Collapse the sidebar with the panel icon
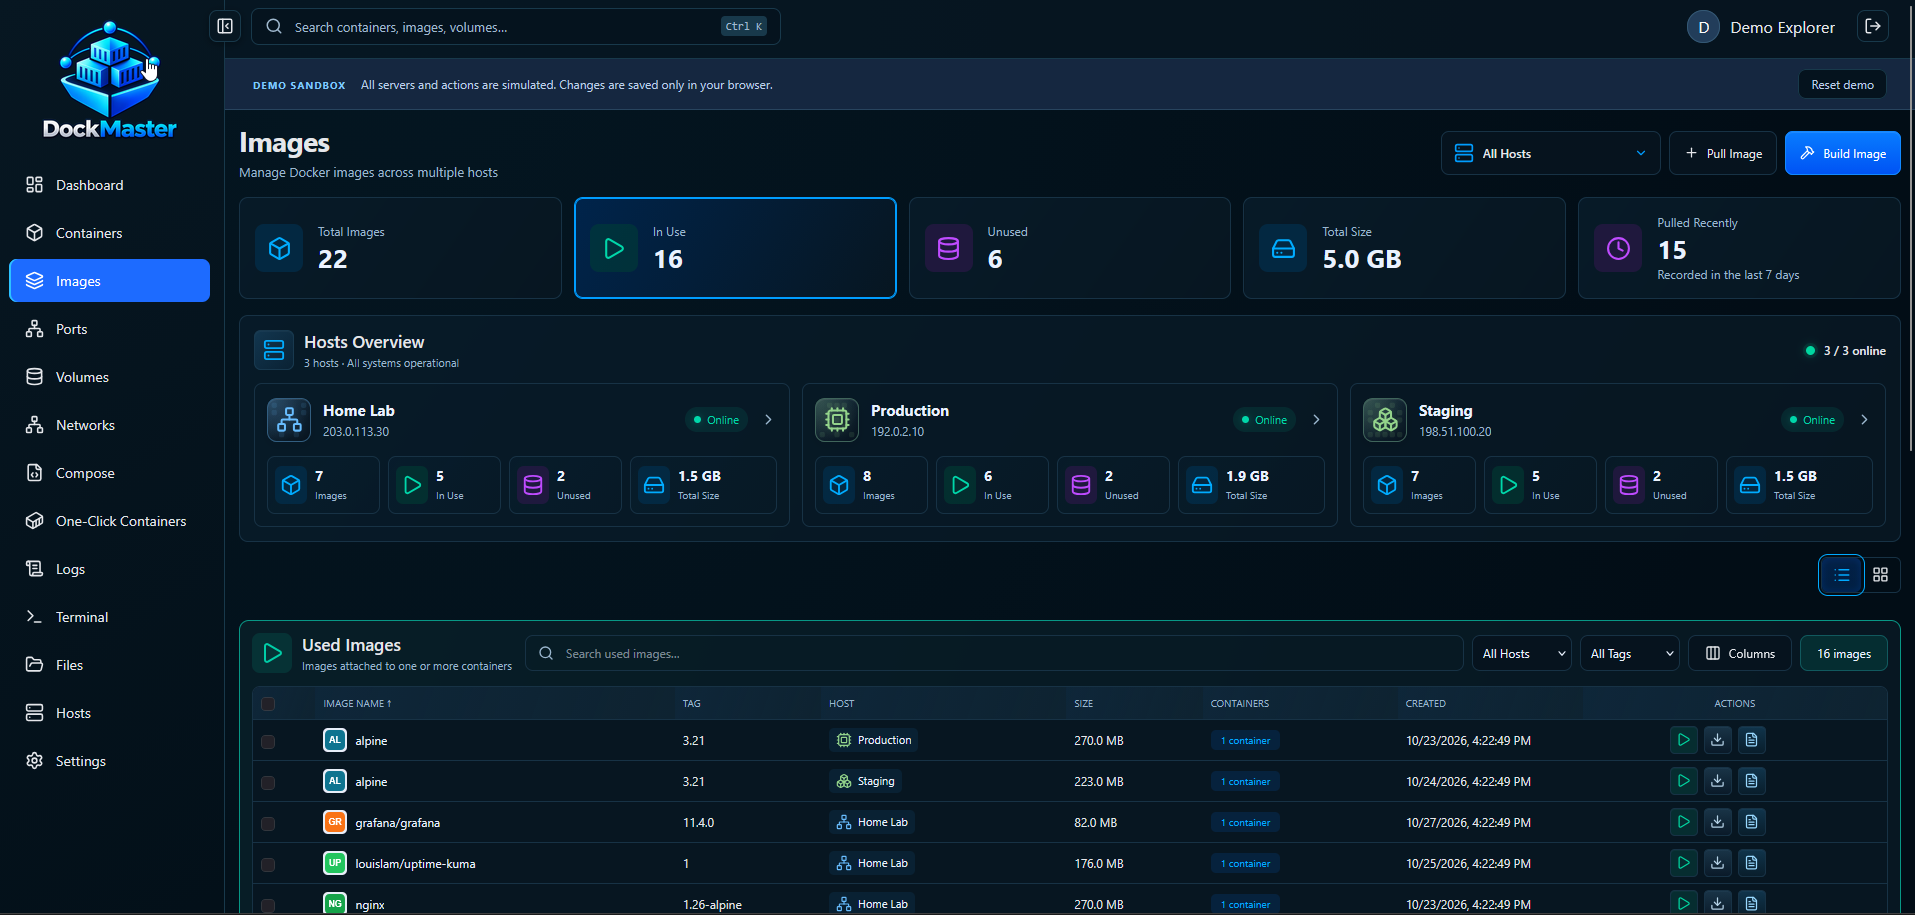The height and width of the screenshot is (915, 1915). pyautogui.click(x=225, y=26)
